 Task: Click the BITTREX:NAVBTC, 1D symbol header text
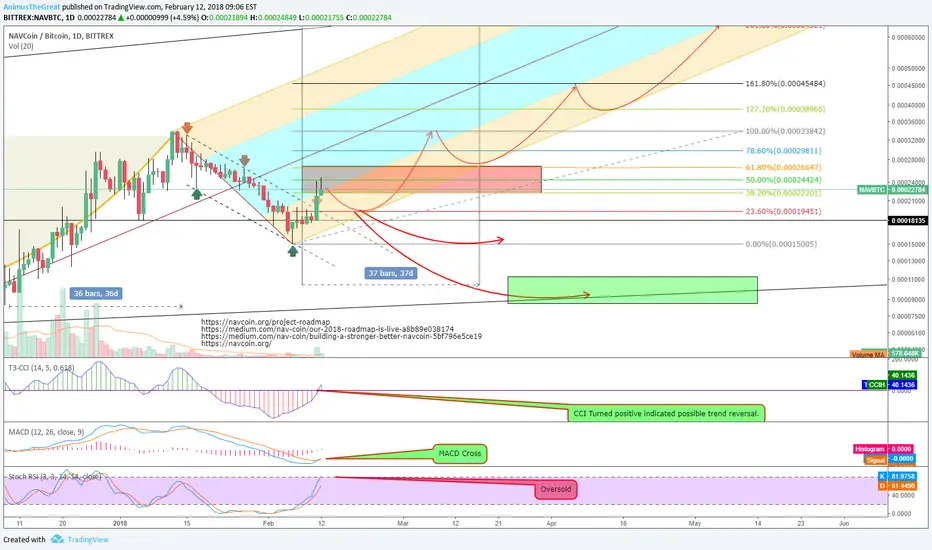click(x=39, y=17)
